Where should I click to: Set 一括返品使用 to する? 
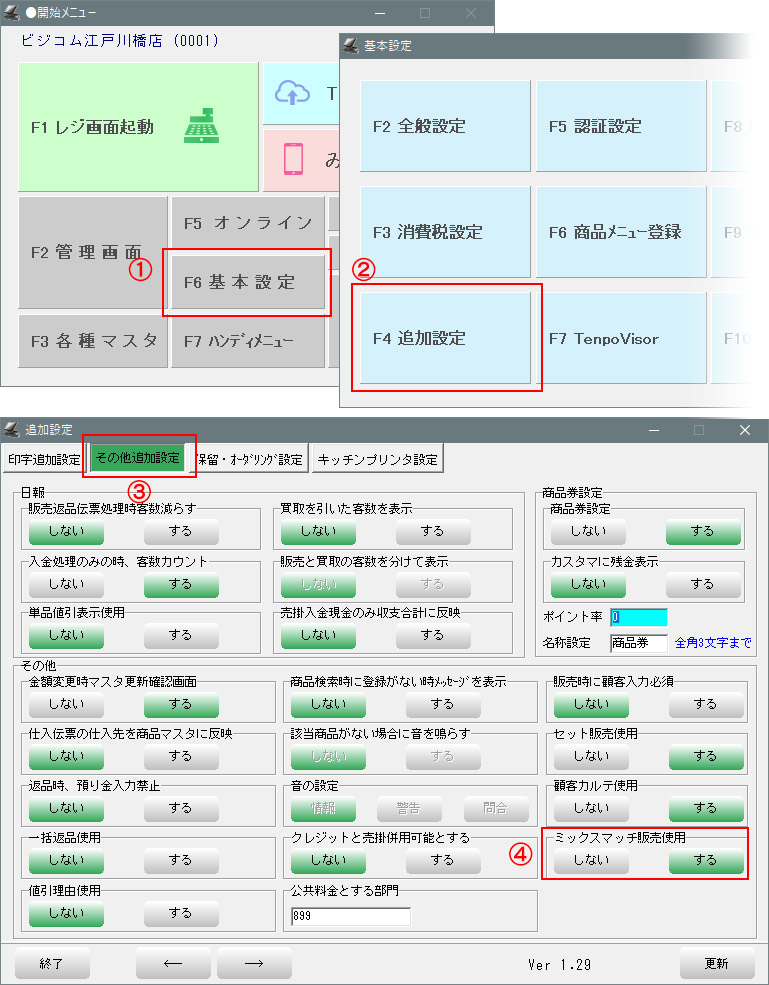[x=180, y=859]
